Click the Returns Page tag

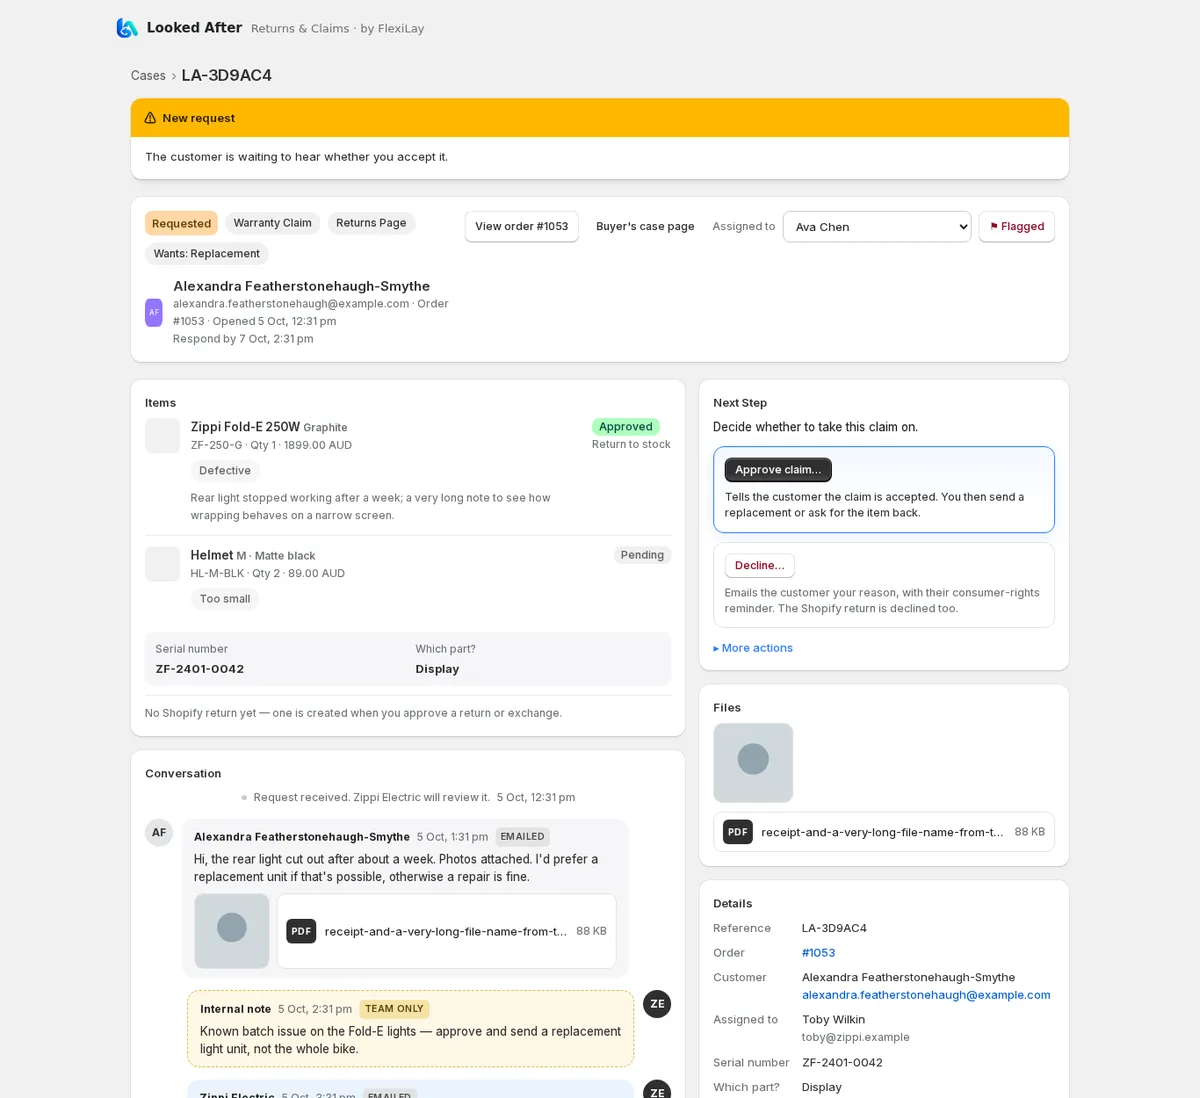[371, 223]
